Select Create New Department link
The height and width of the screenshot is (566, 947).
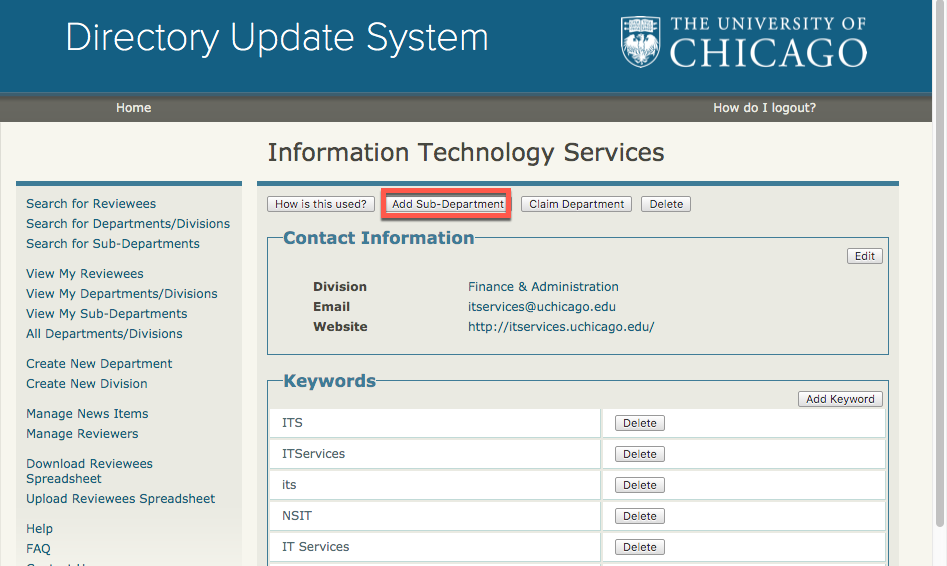[x=99, y=364]
